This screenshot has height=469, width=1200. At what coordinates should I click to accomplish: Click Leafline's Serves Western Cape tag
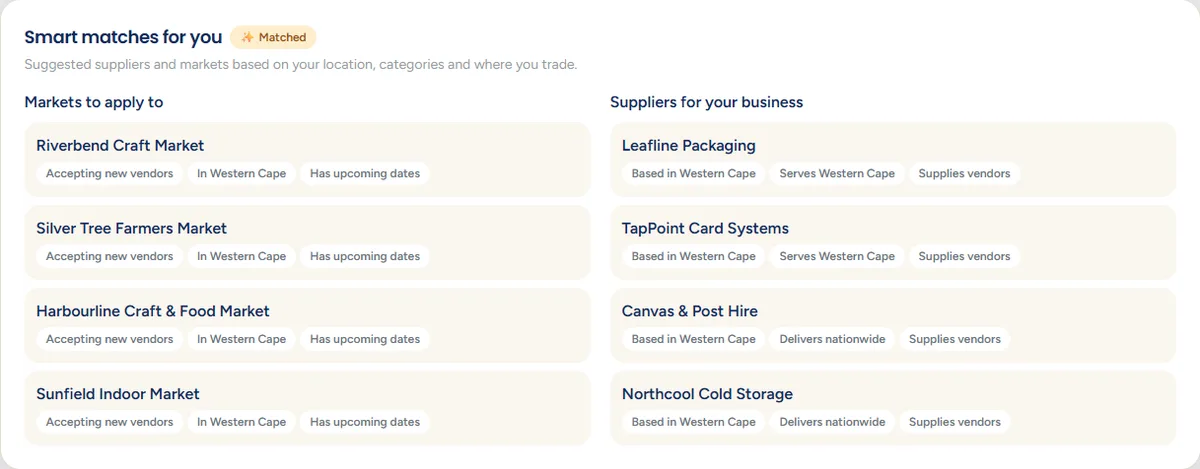(x=837, y=173)
